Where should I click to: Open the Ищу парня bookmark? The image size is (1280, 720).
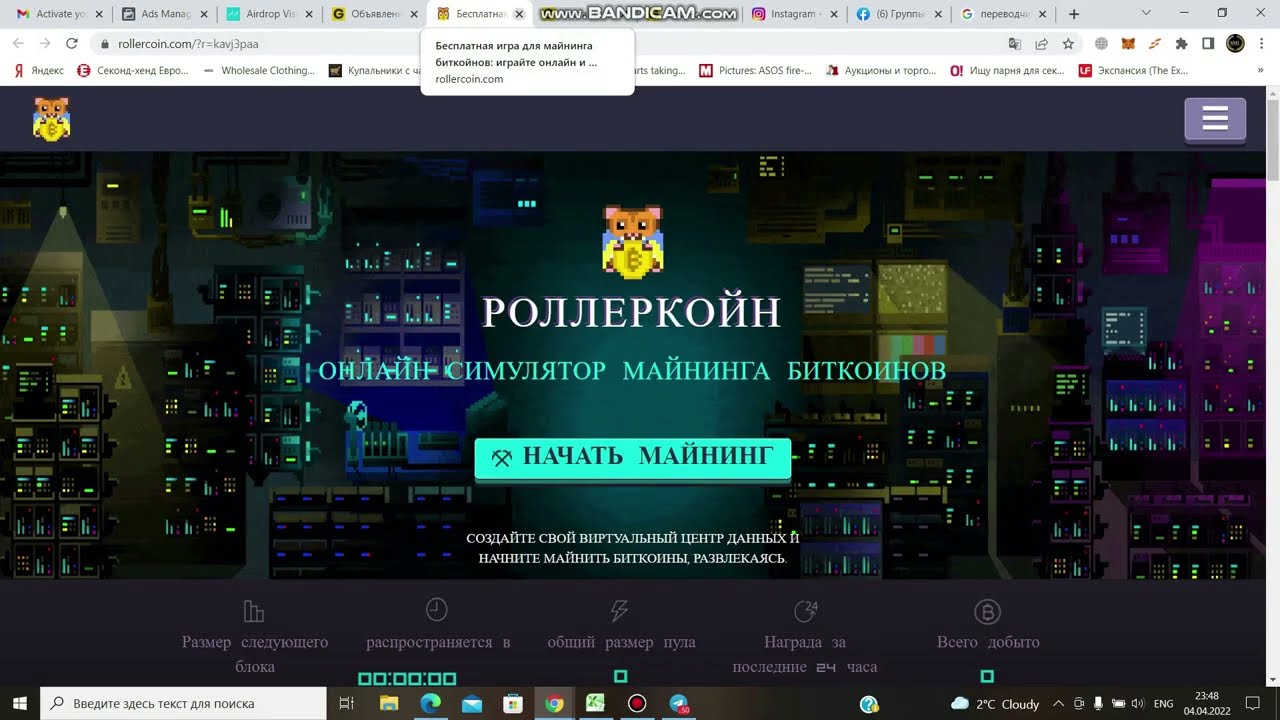pos(1007,71)
